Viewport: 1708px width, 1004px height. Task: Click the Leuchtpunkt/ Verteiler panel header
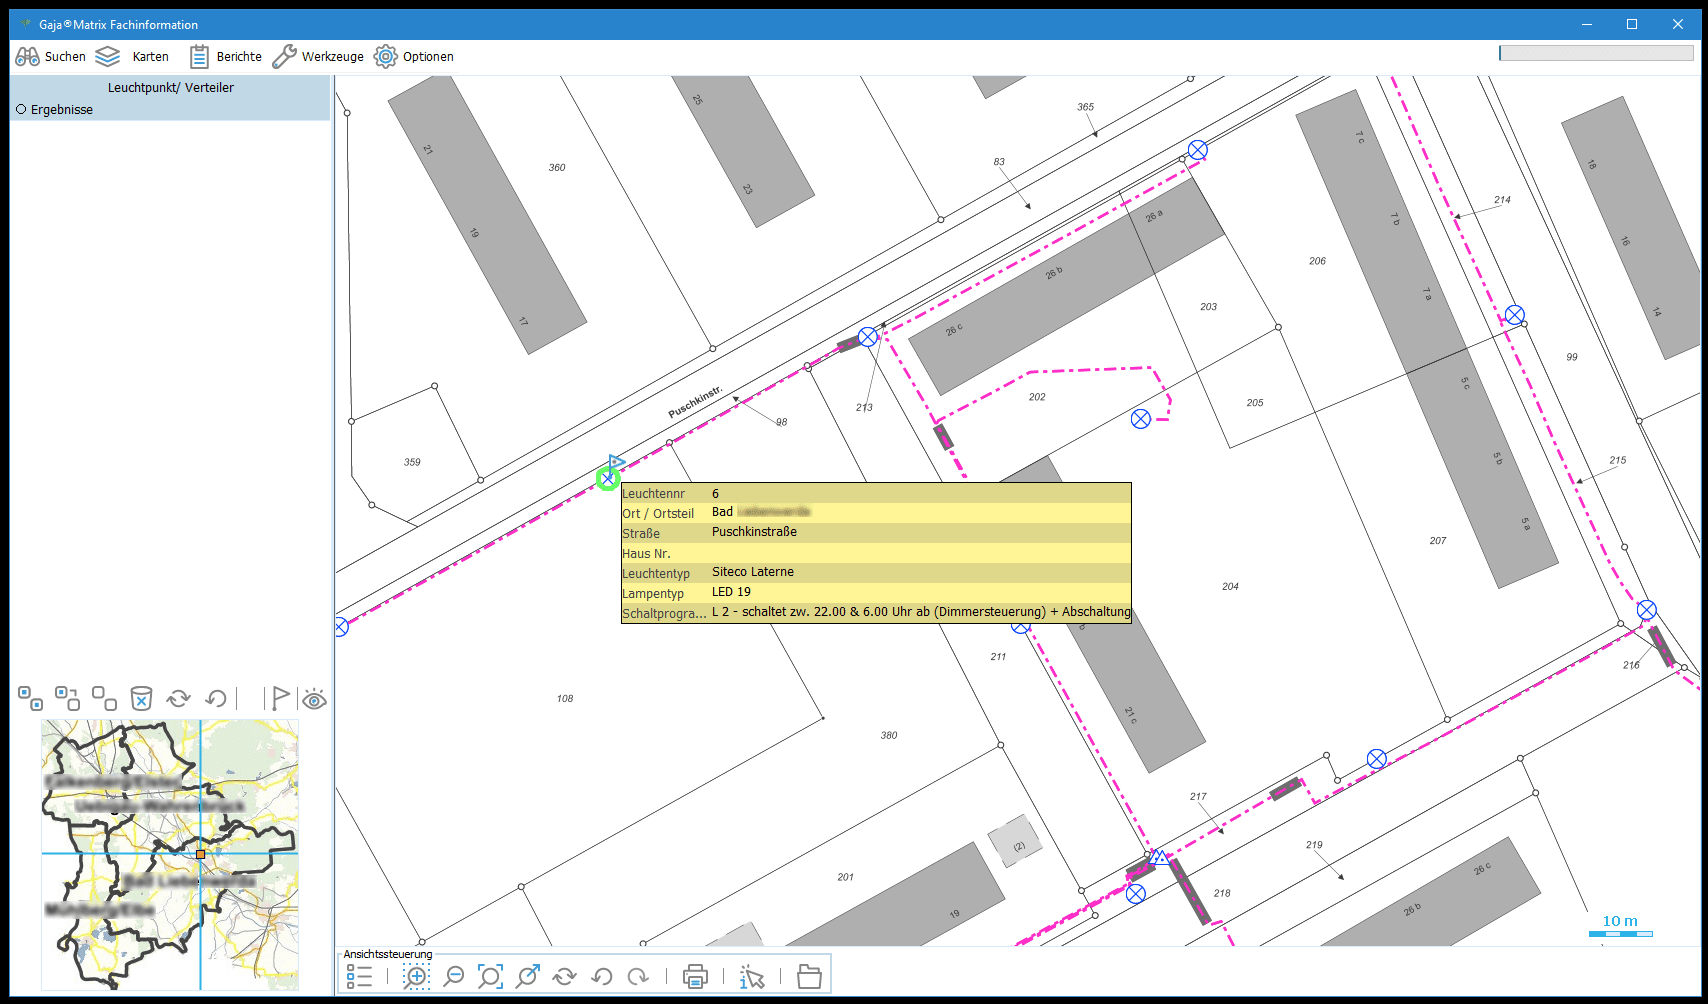170,88
